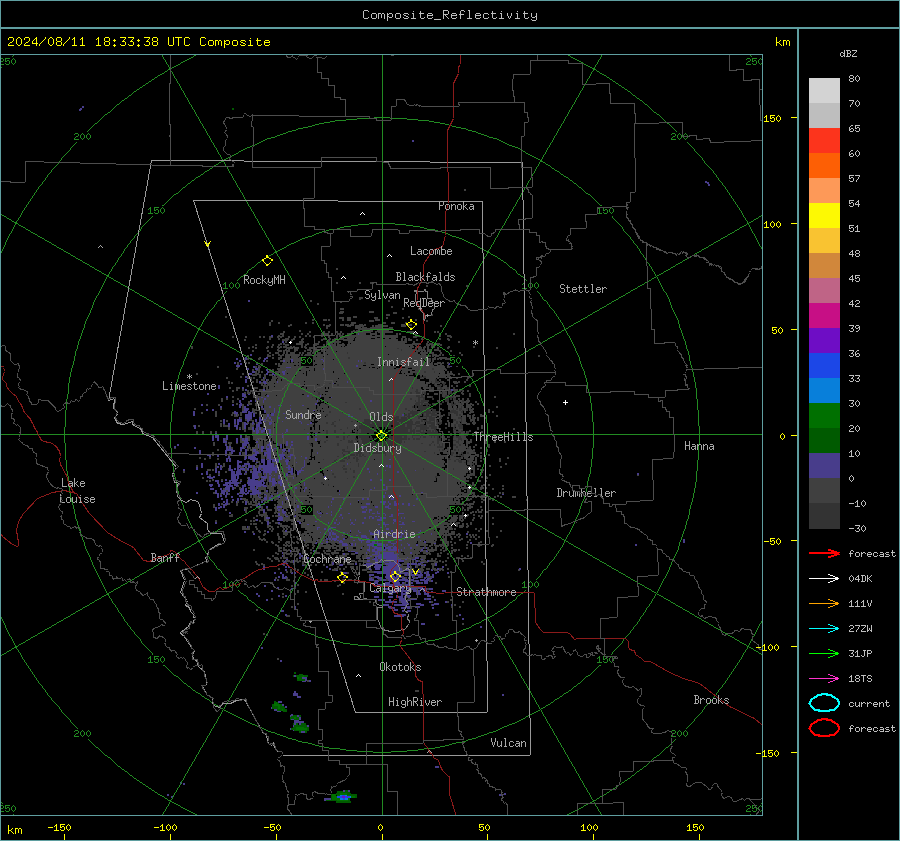Click the 18TS legend label
This screenshot has height=841, width=900.
860,679
